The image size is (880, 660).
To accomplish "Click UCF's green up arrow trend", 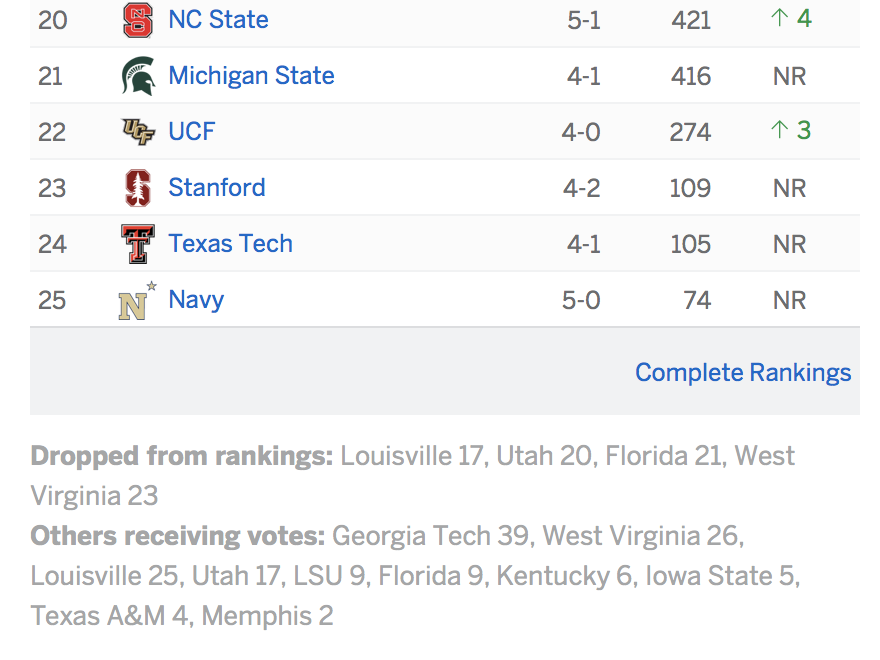I will point(791,130).
